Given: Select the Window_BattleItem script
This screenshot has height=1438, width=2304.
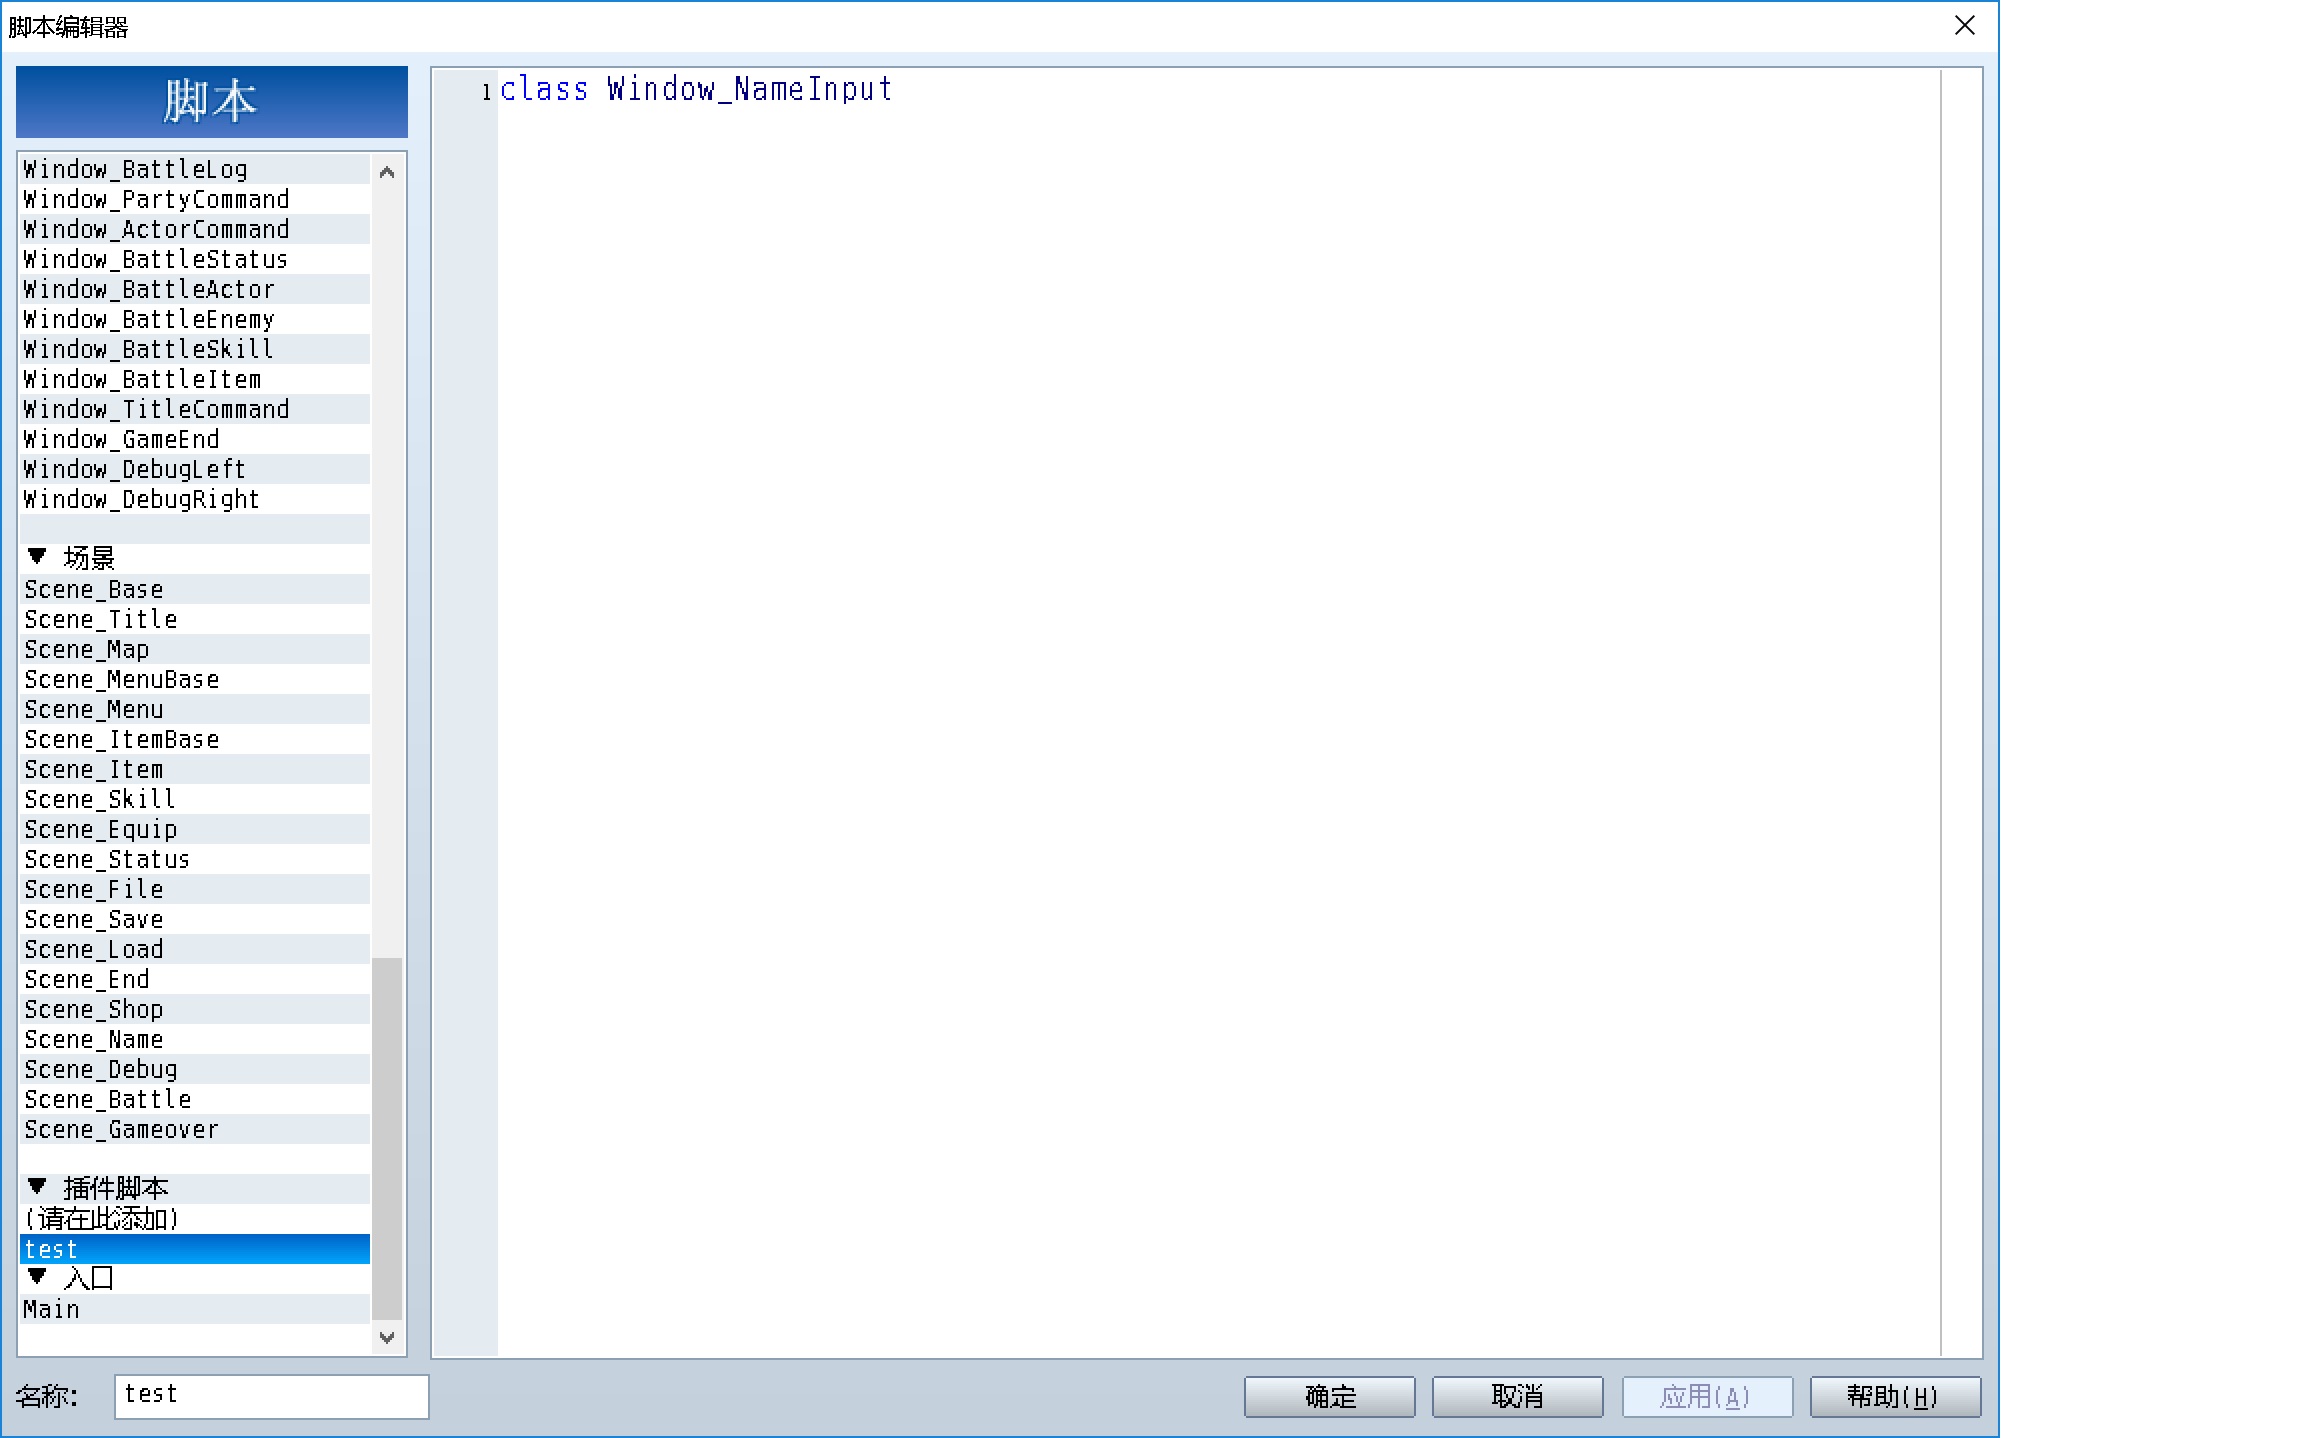Looking at the screenshot, I should 195,379.
